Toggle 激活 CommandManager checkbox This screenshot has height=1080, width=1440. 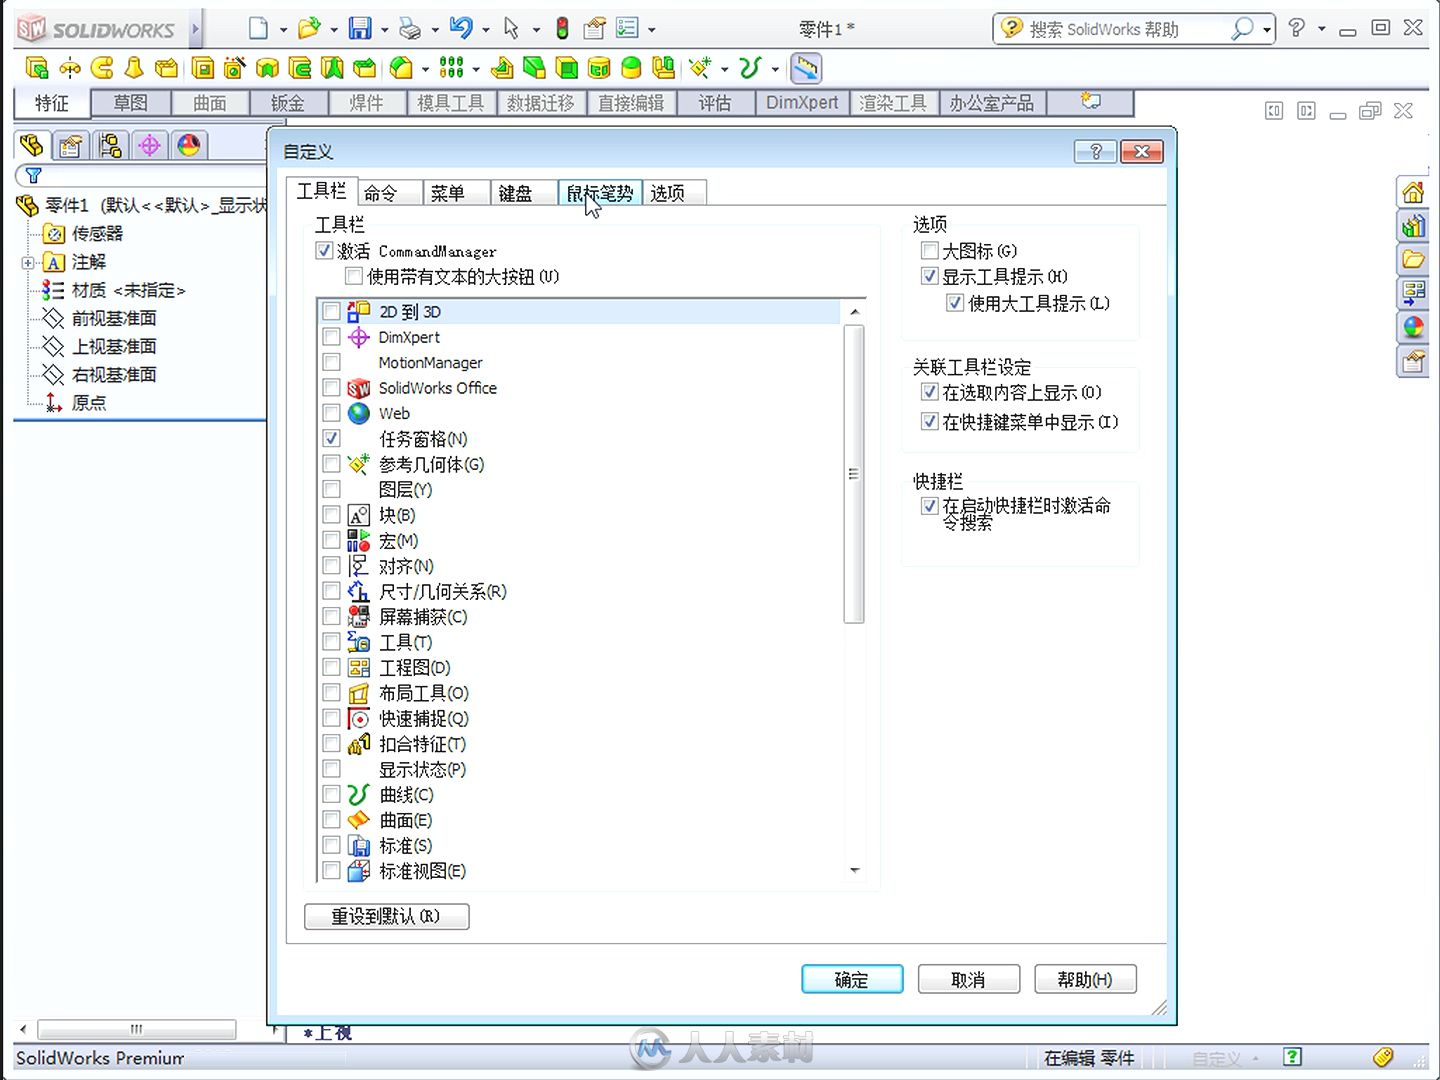(x=324, y=251)
